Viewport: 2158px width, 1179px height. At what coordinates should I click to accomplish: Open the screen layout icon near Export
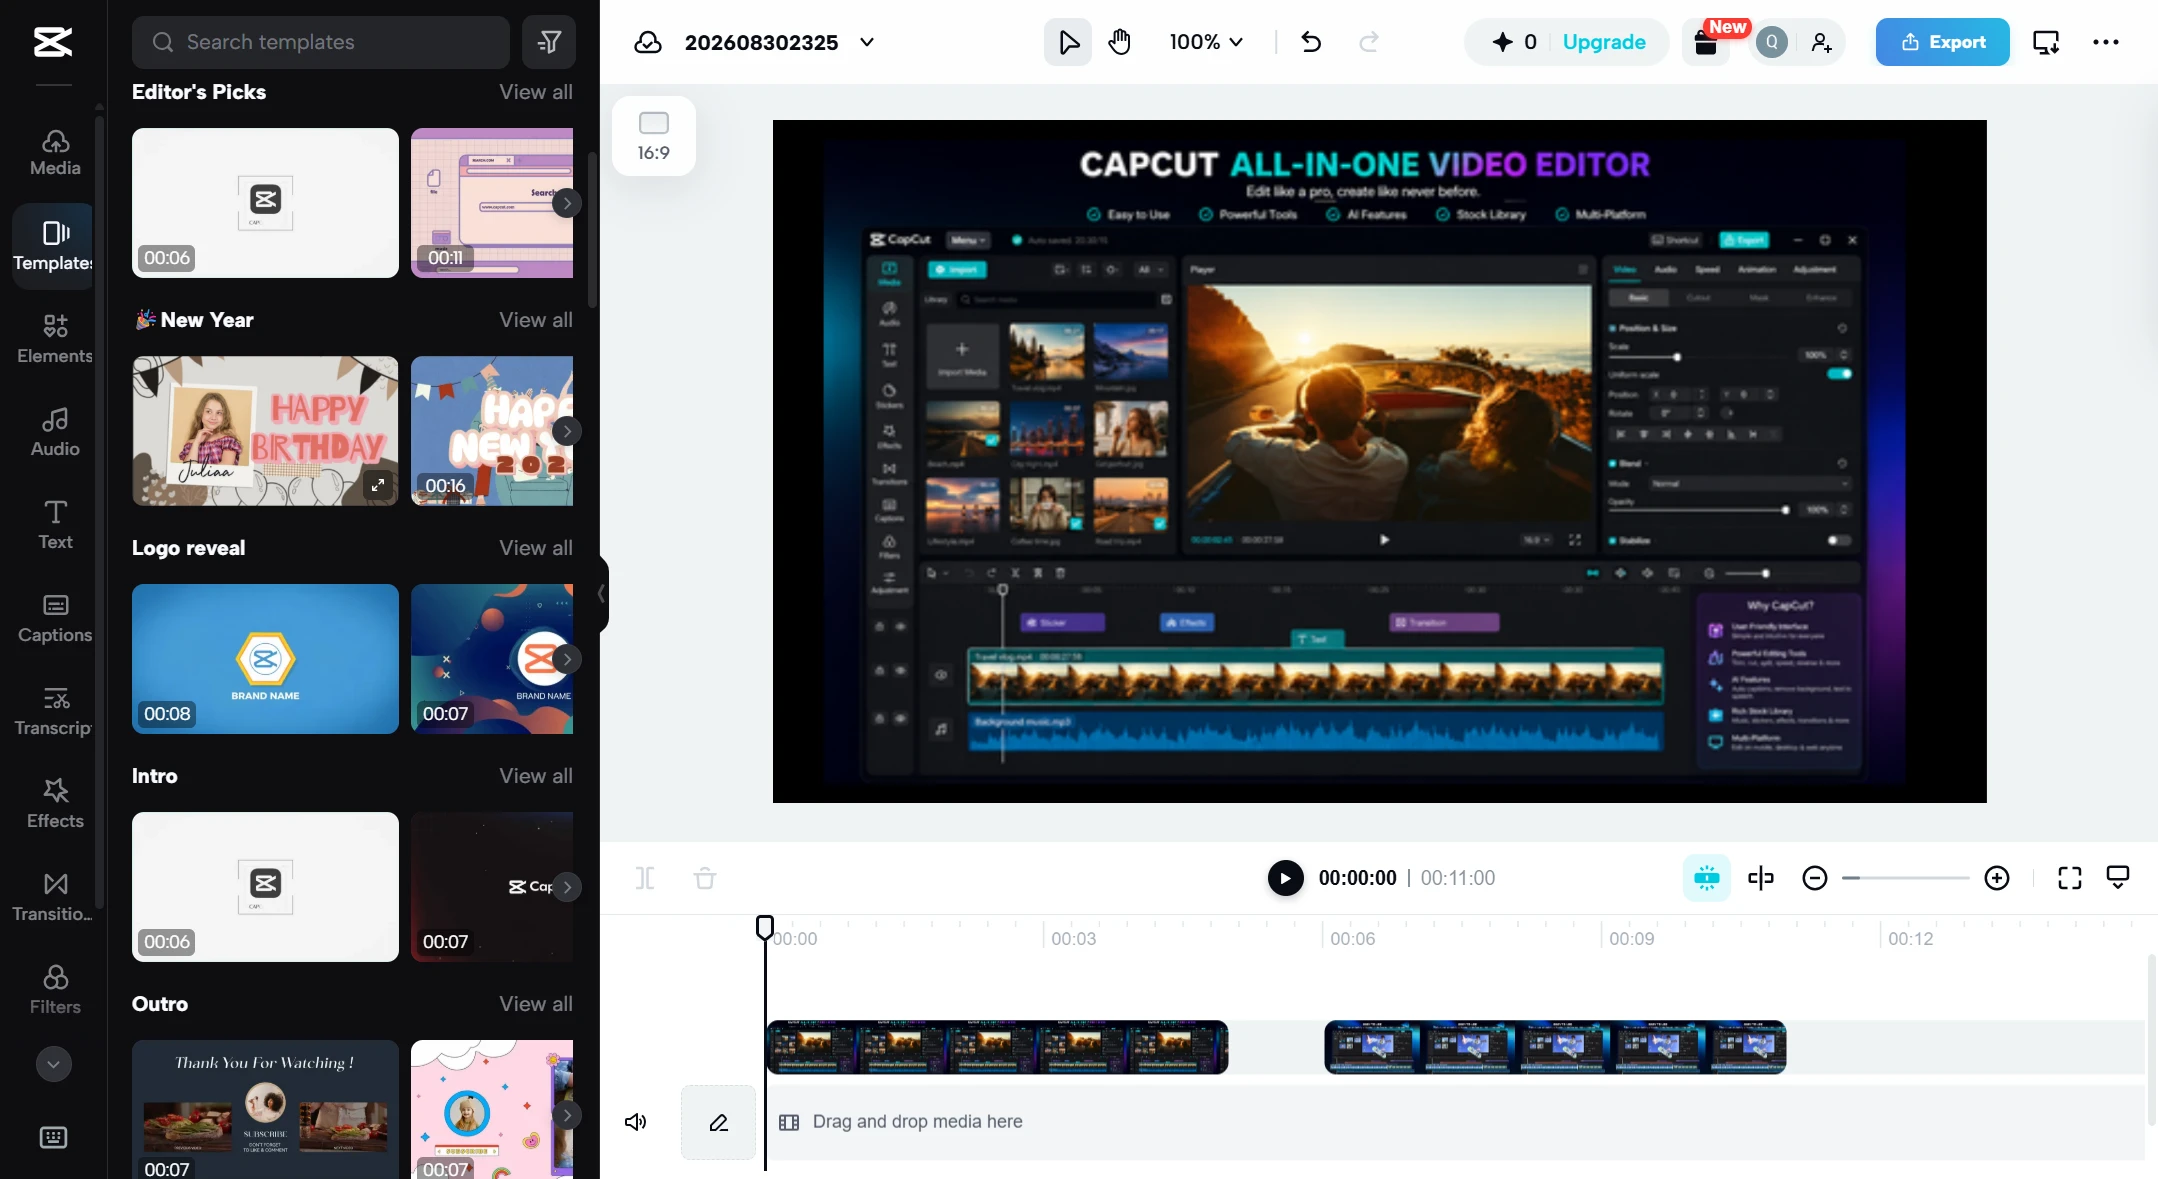pos(2046,42)
